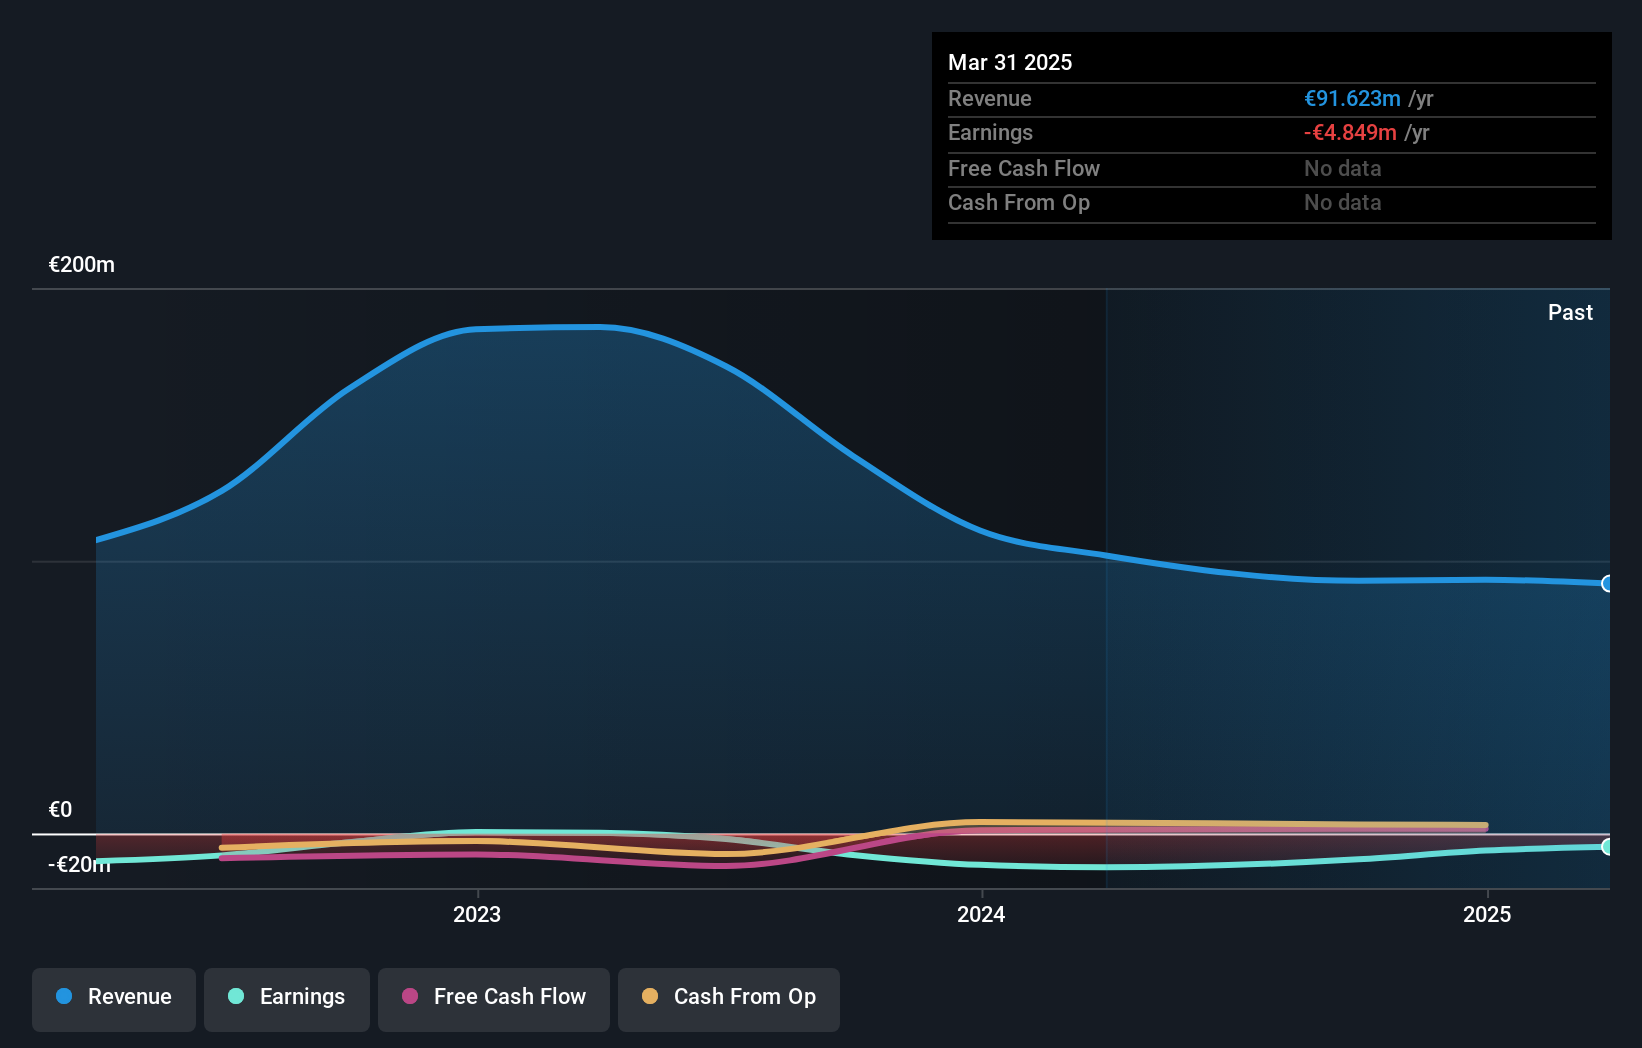Toggle the Free Cash Flow legend button
The height and width of the screenshot is (1048, 1642).
click(494, 999)
